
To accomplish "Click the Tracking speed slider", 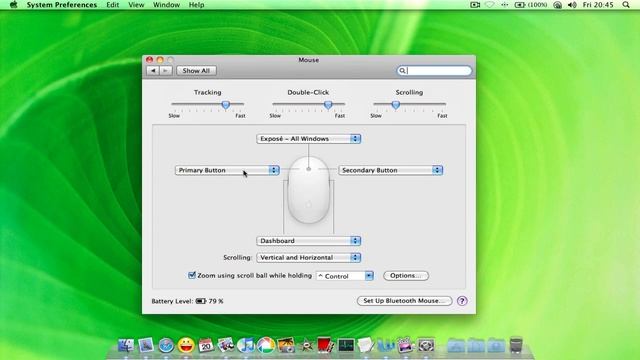I will point(208,104).
